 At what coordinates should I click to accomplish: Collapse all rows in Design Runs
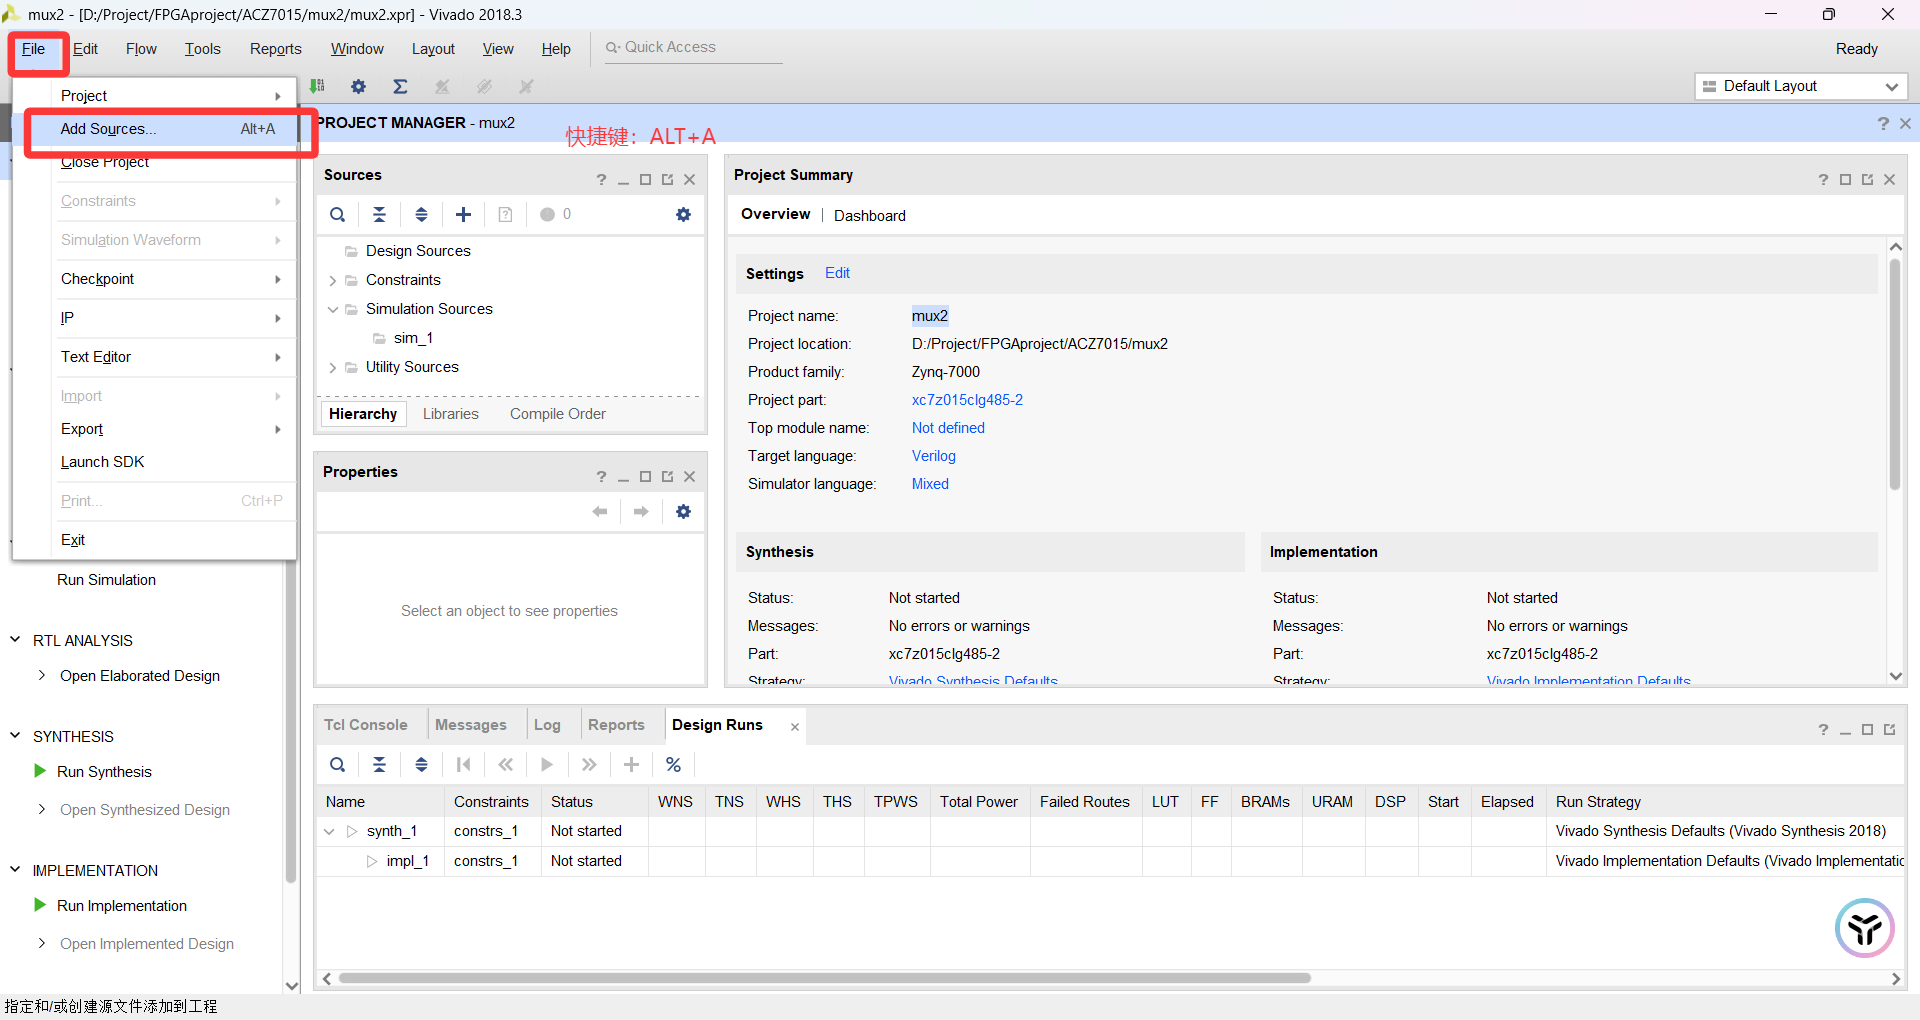380,765
